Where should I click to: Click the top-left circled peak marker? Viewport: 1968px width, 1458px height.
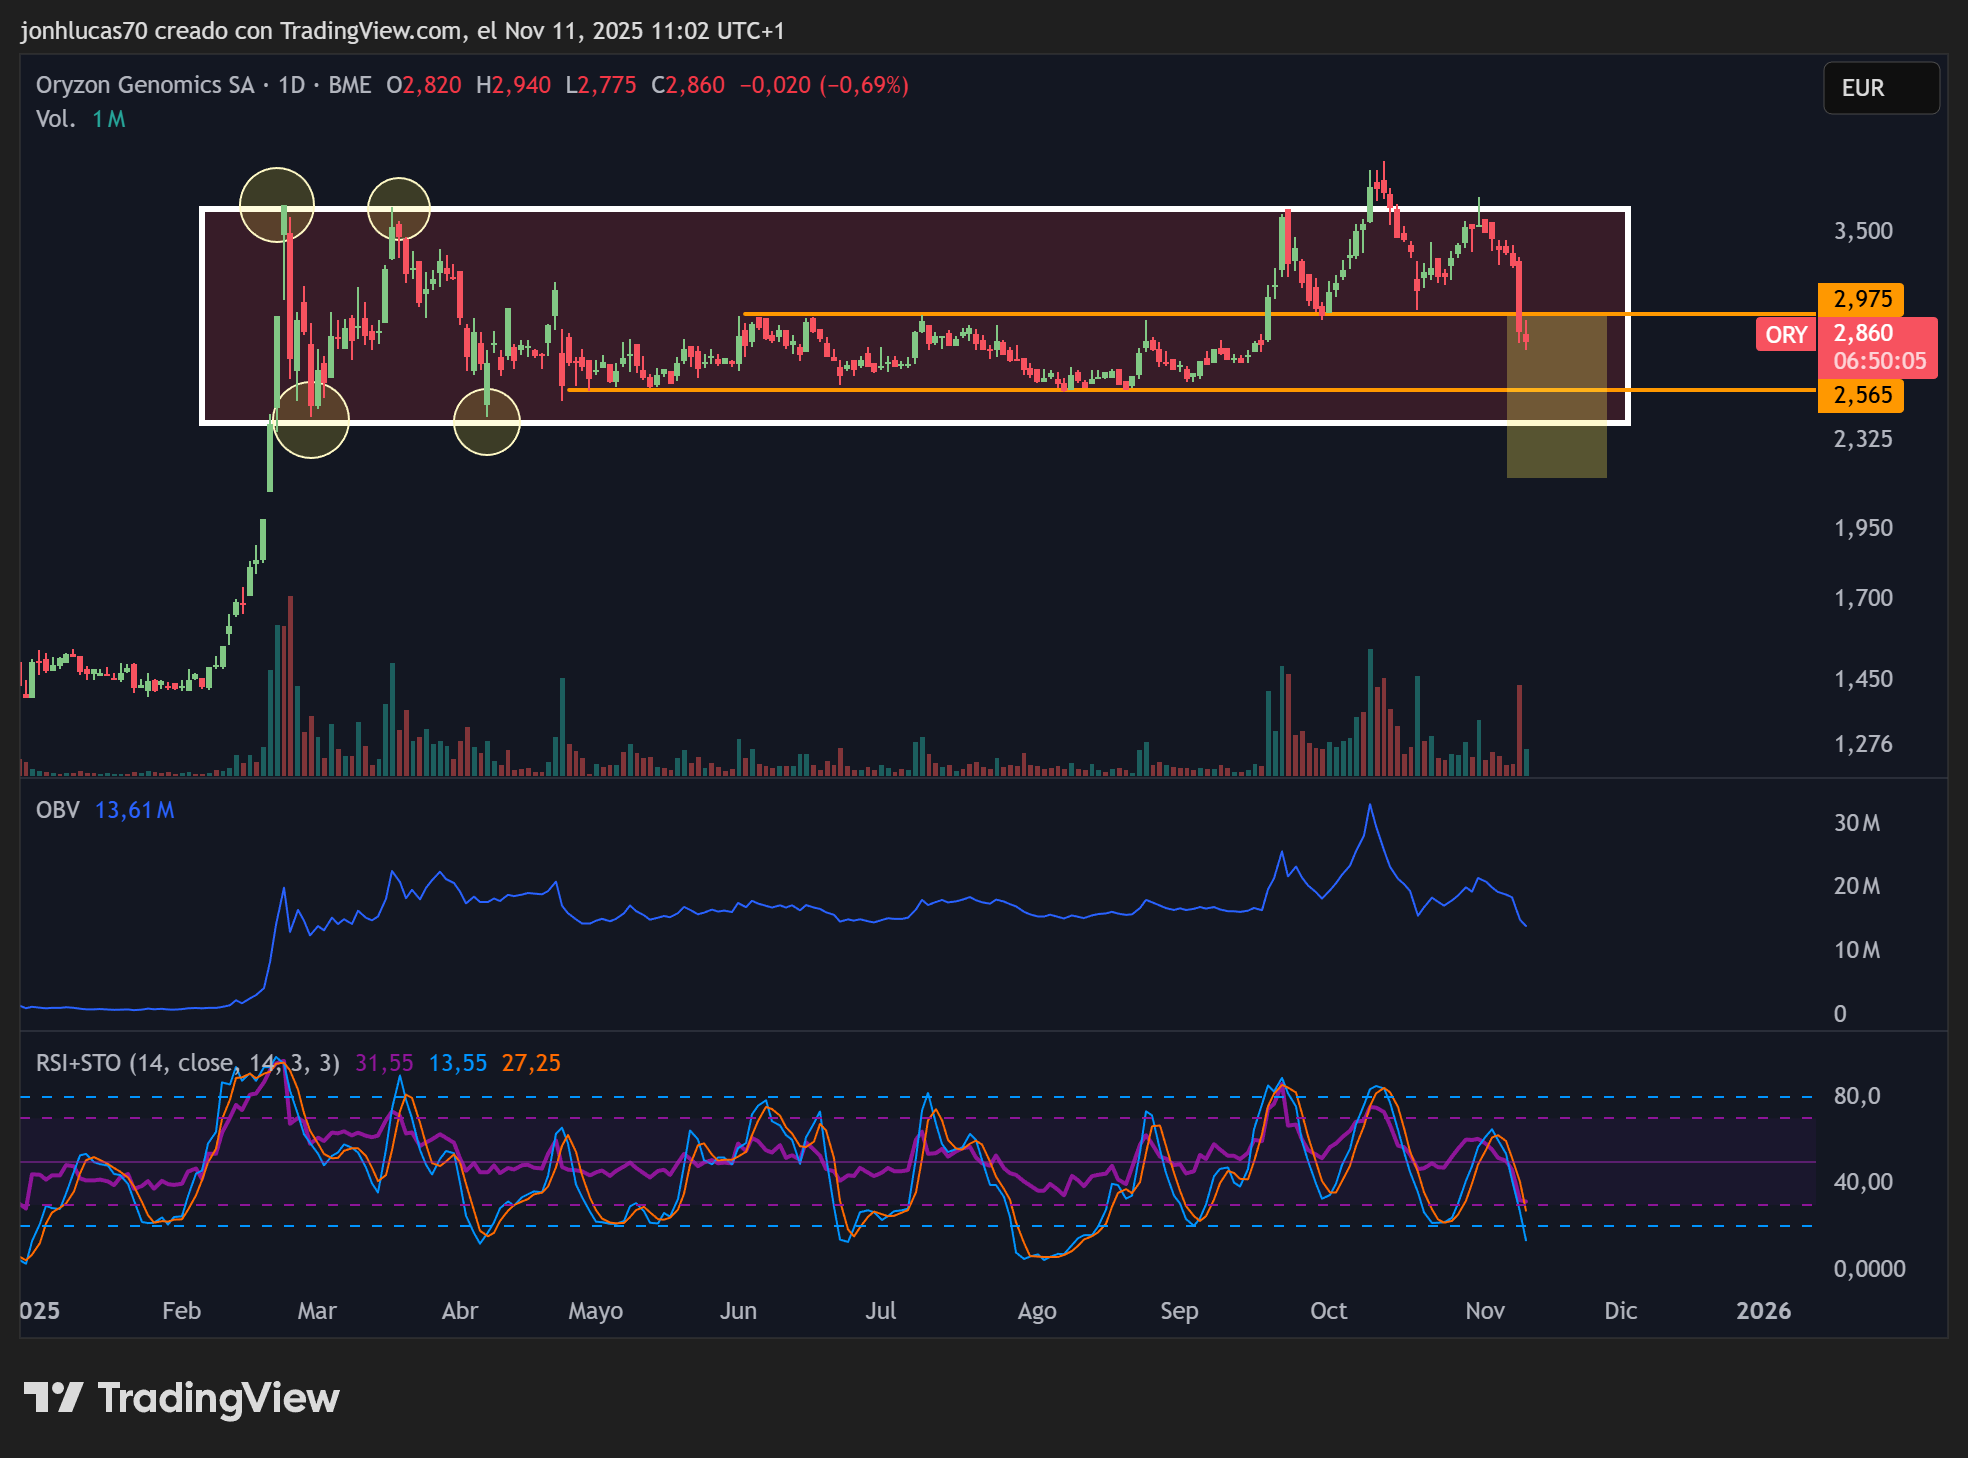tap(277, 205)
